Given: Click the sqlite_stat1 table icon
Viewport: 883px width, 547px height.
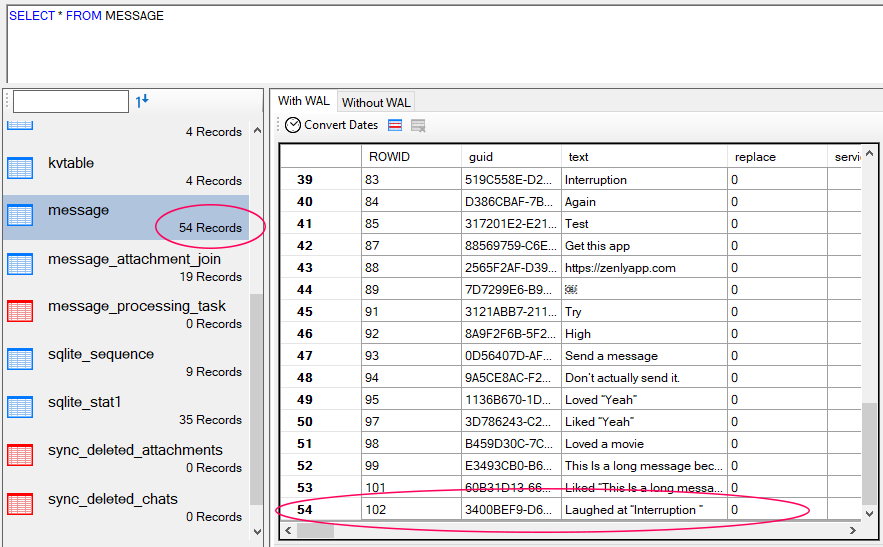Looking at the screenshot, I should coord(20,407).
